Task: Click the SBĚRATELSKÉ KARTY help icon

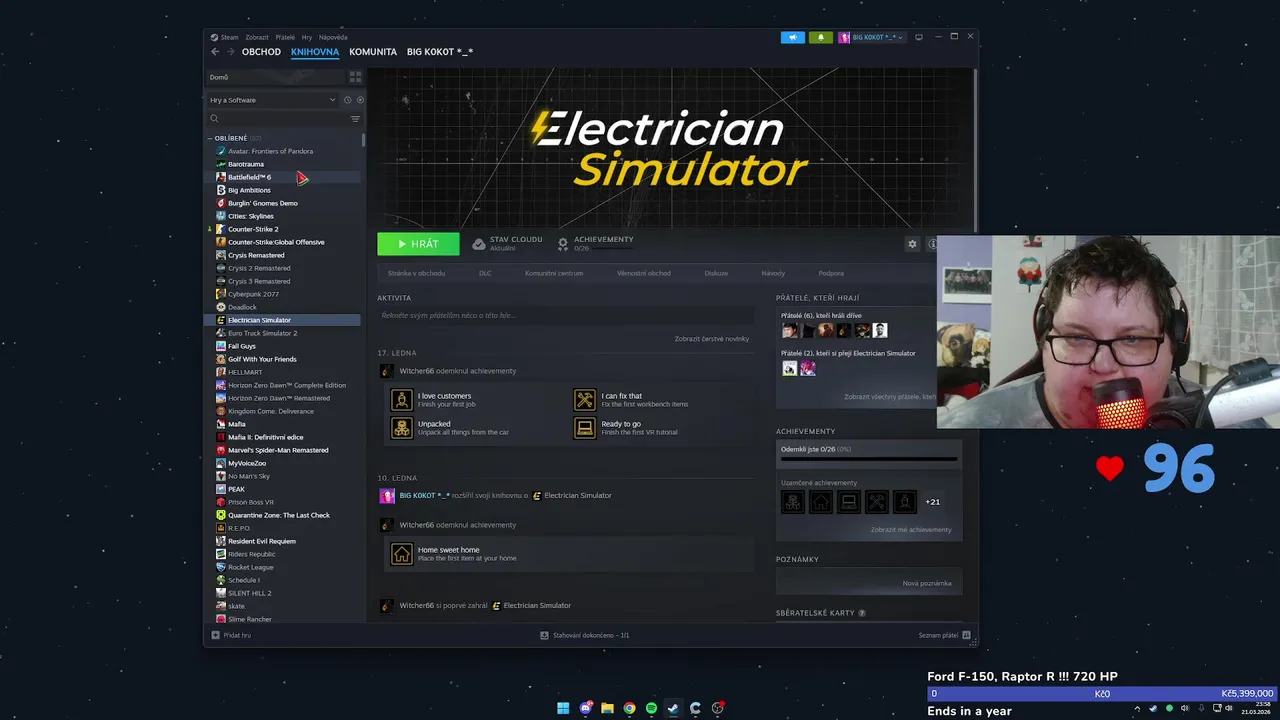Action: click(x=862, y=613)
